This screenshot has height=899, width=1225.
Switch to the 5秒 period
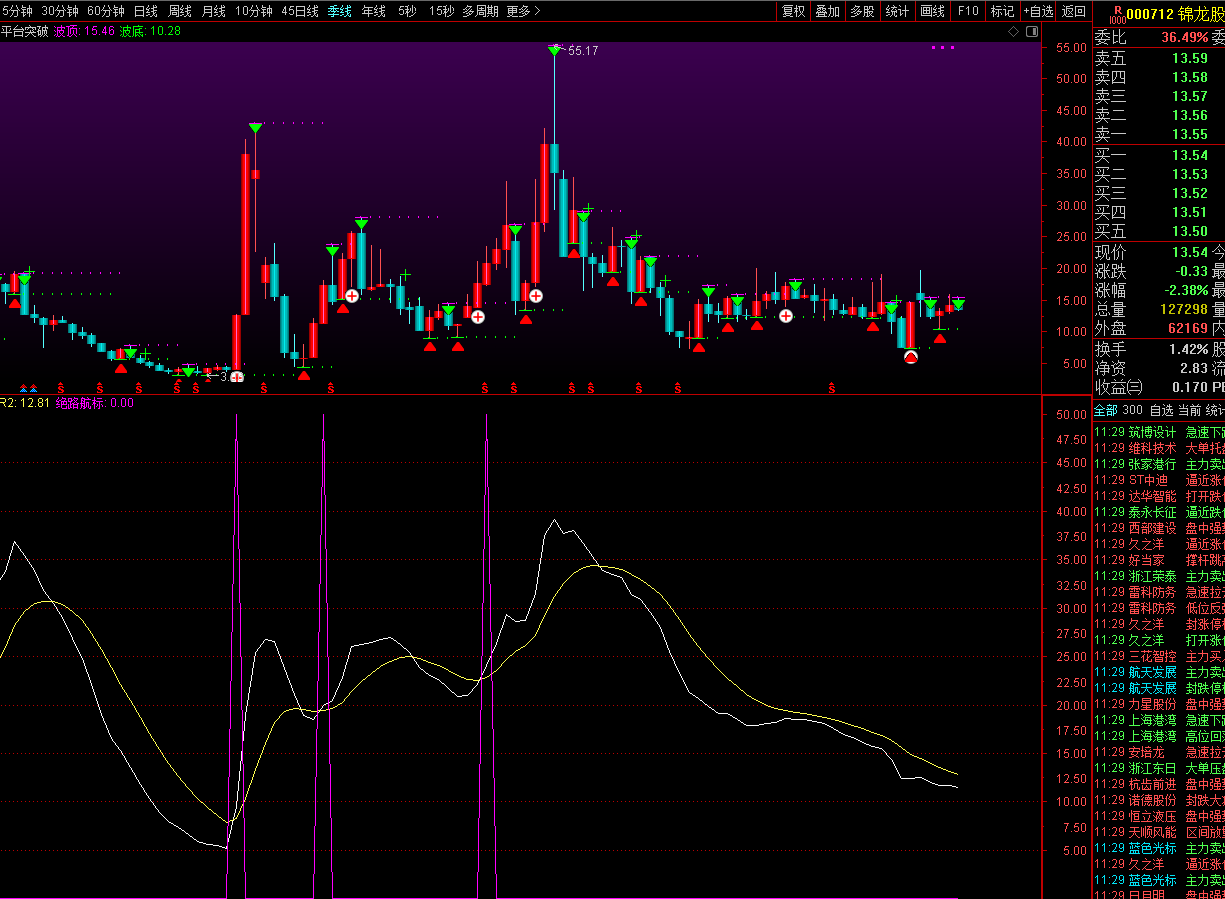pyautogui.click(x=407, y=11)
